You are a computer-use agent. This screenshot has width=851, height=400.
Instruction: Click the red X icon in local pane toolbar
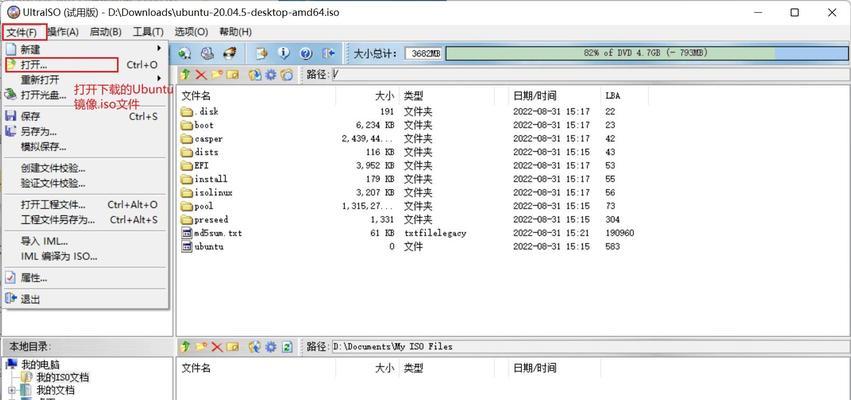(x=217, y=346)
